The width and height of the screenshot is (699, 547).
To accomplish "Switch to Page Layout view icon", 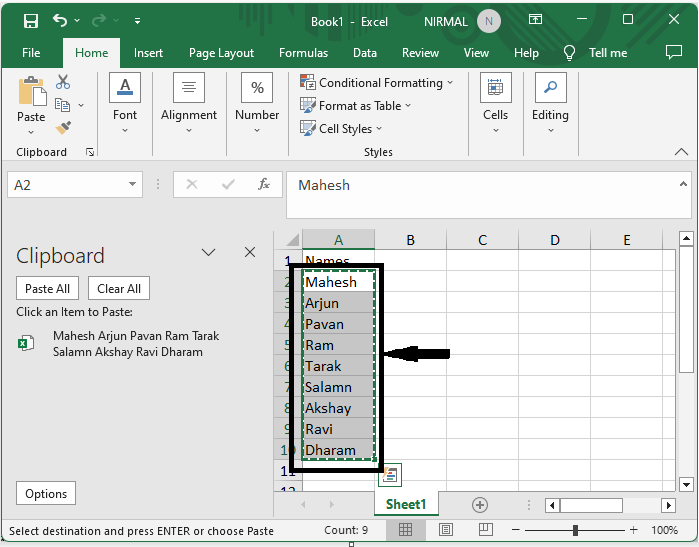I will point(445,530).
